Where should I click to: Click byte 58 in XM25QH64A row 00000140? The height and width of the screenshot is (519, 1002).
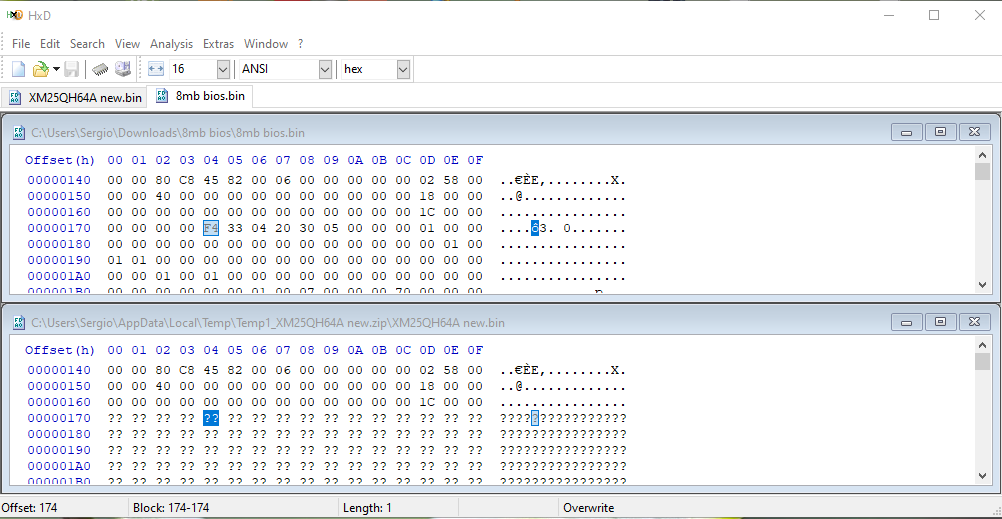(x=451, y=371)
